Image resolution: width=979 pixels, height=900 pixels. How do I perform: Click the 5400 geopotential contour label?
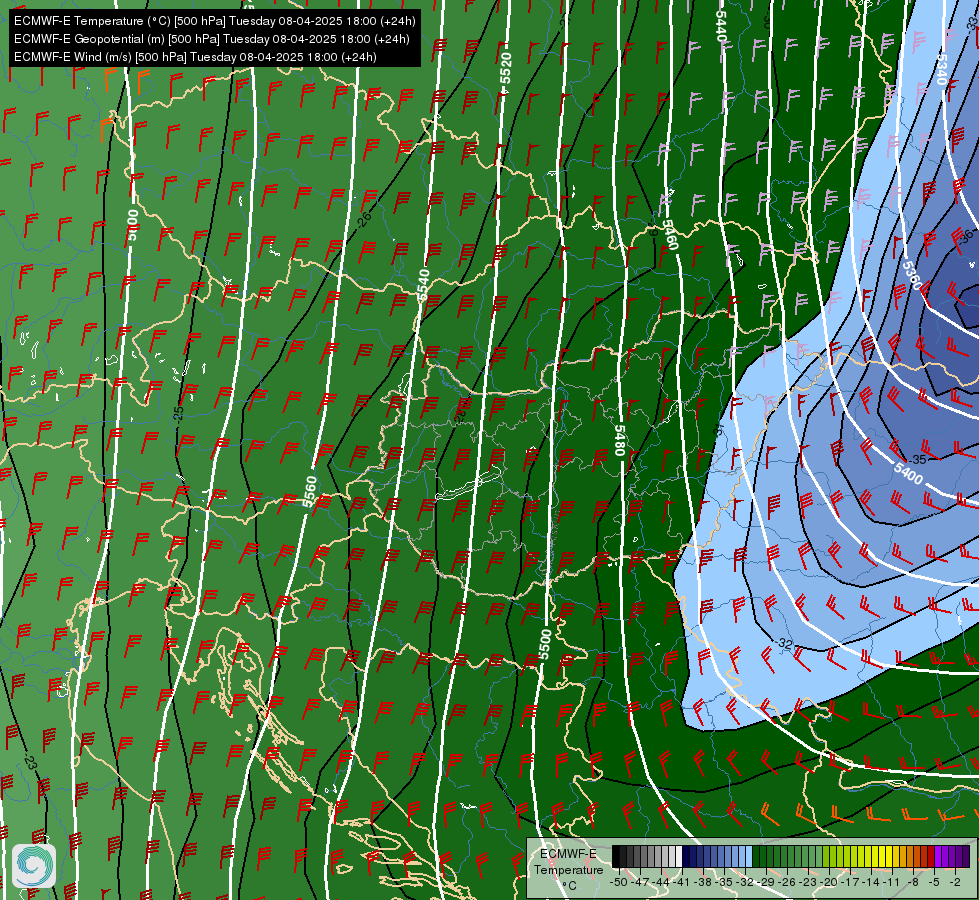[x=908, y=473]
